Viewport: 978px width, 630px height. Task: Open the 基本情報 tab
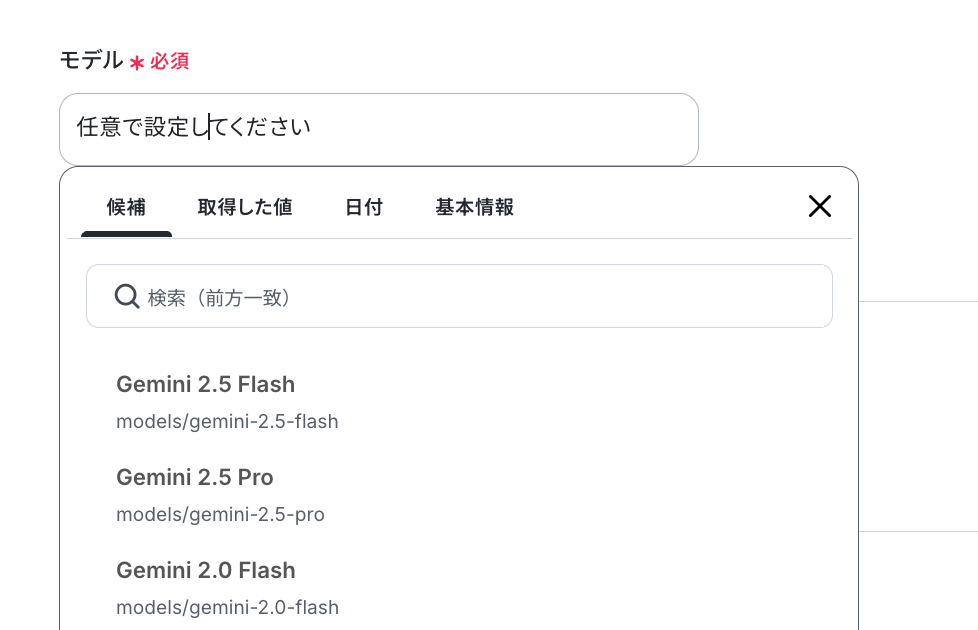coord(474,207)
